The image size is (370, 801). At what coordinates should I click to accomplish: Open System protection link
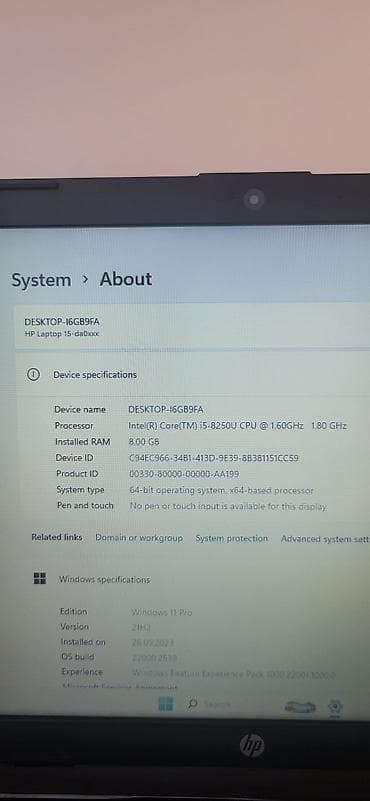232,538
